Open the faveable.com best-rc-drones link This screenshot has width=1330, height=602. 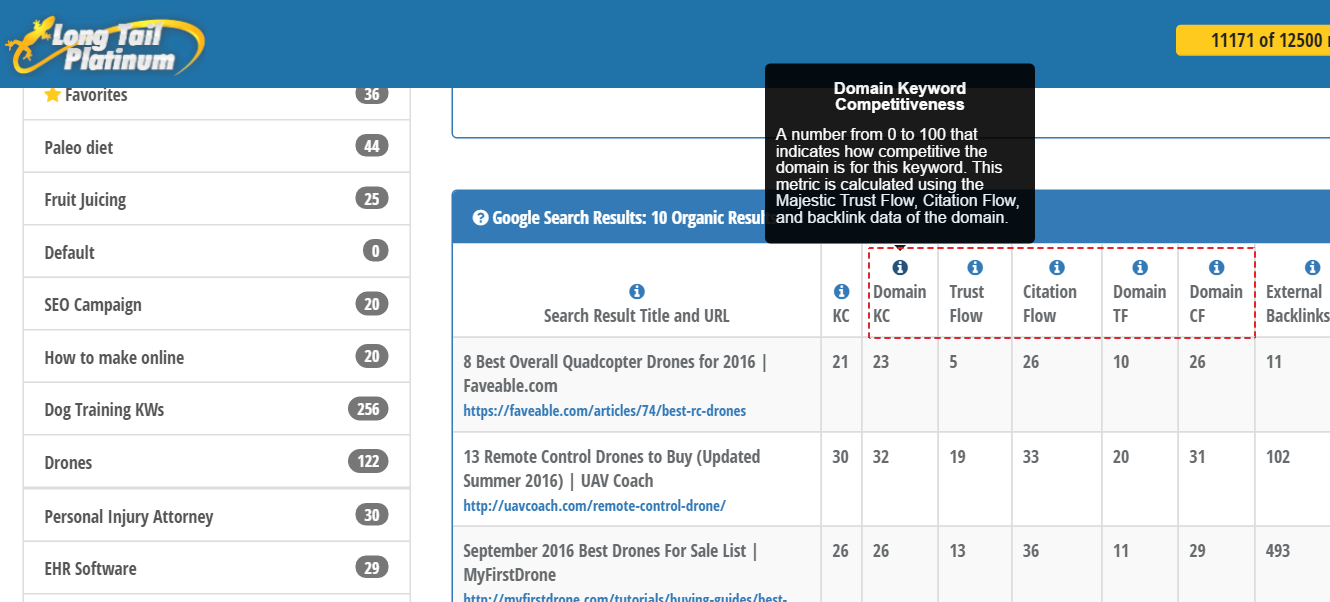[x=604, y=410]
